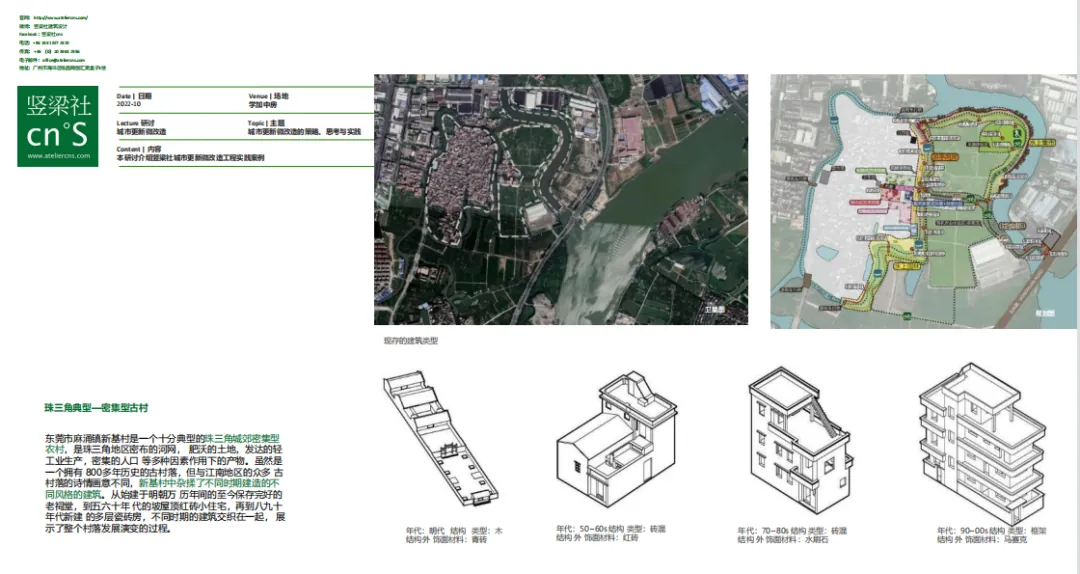Click the caption 饰面材料：水刷石
This screenshot has height=574, width=1080.
click(x=796, y=540)
